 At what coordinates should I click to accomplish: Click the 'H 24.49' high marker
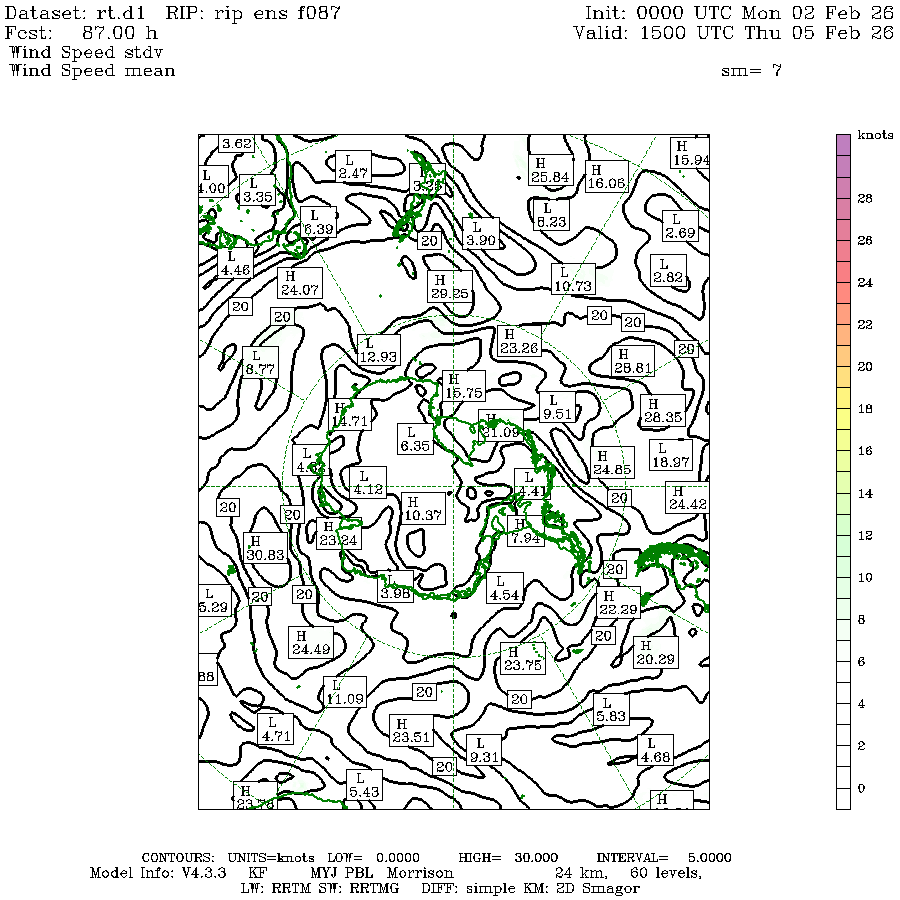[x=311, y=642]
